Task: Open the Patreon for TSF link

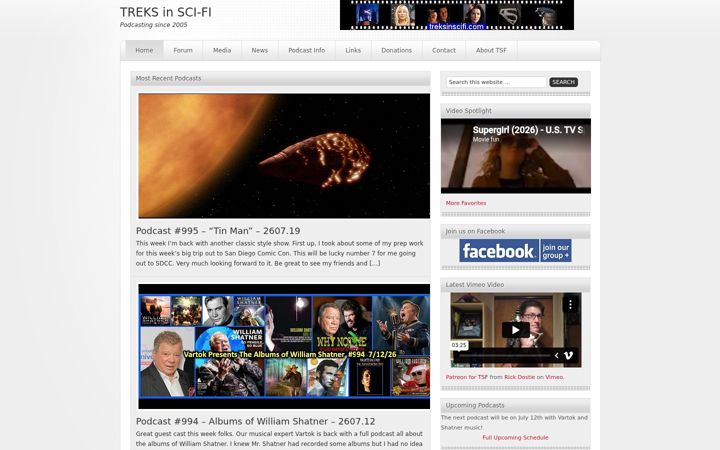Action: point(467,377)
